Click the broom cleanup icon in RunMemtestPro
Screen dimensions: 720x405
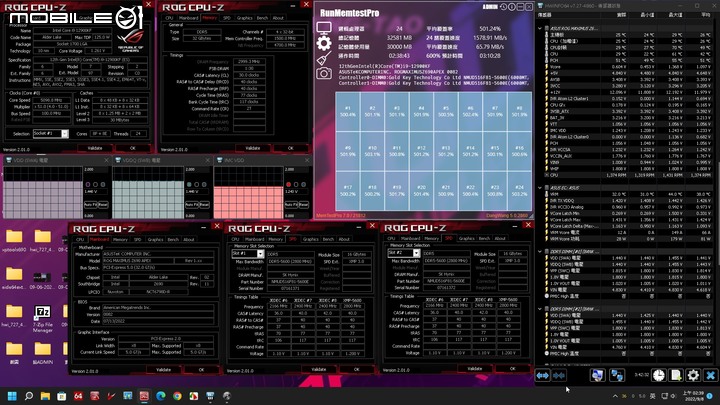pos(324,58)
